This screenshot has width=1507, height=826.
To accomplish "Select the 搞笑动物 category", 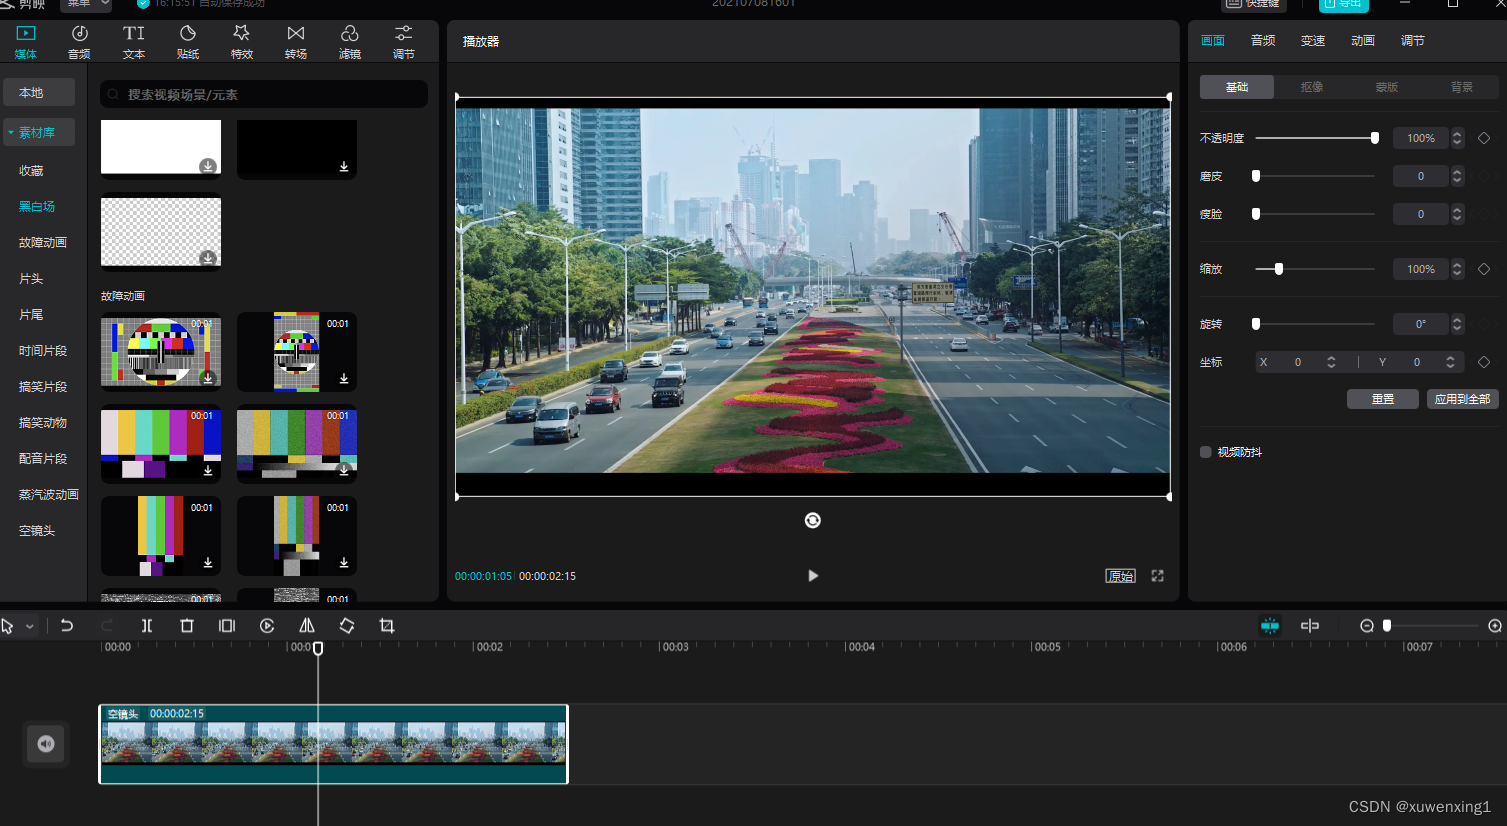I will (x=43, y=423).
